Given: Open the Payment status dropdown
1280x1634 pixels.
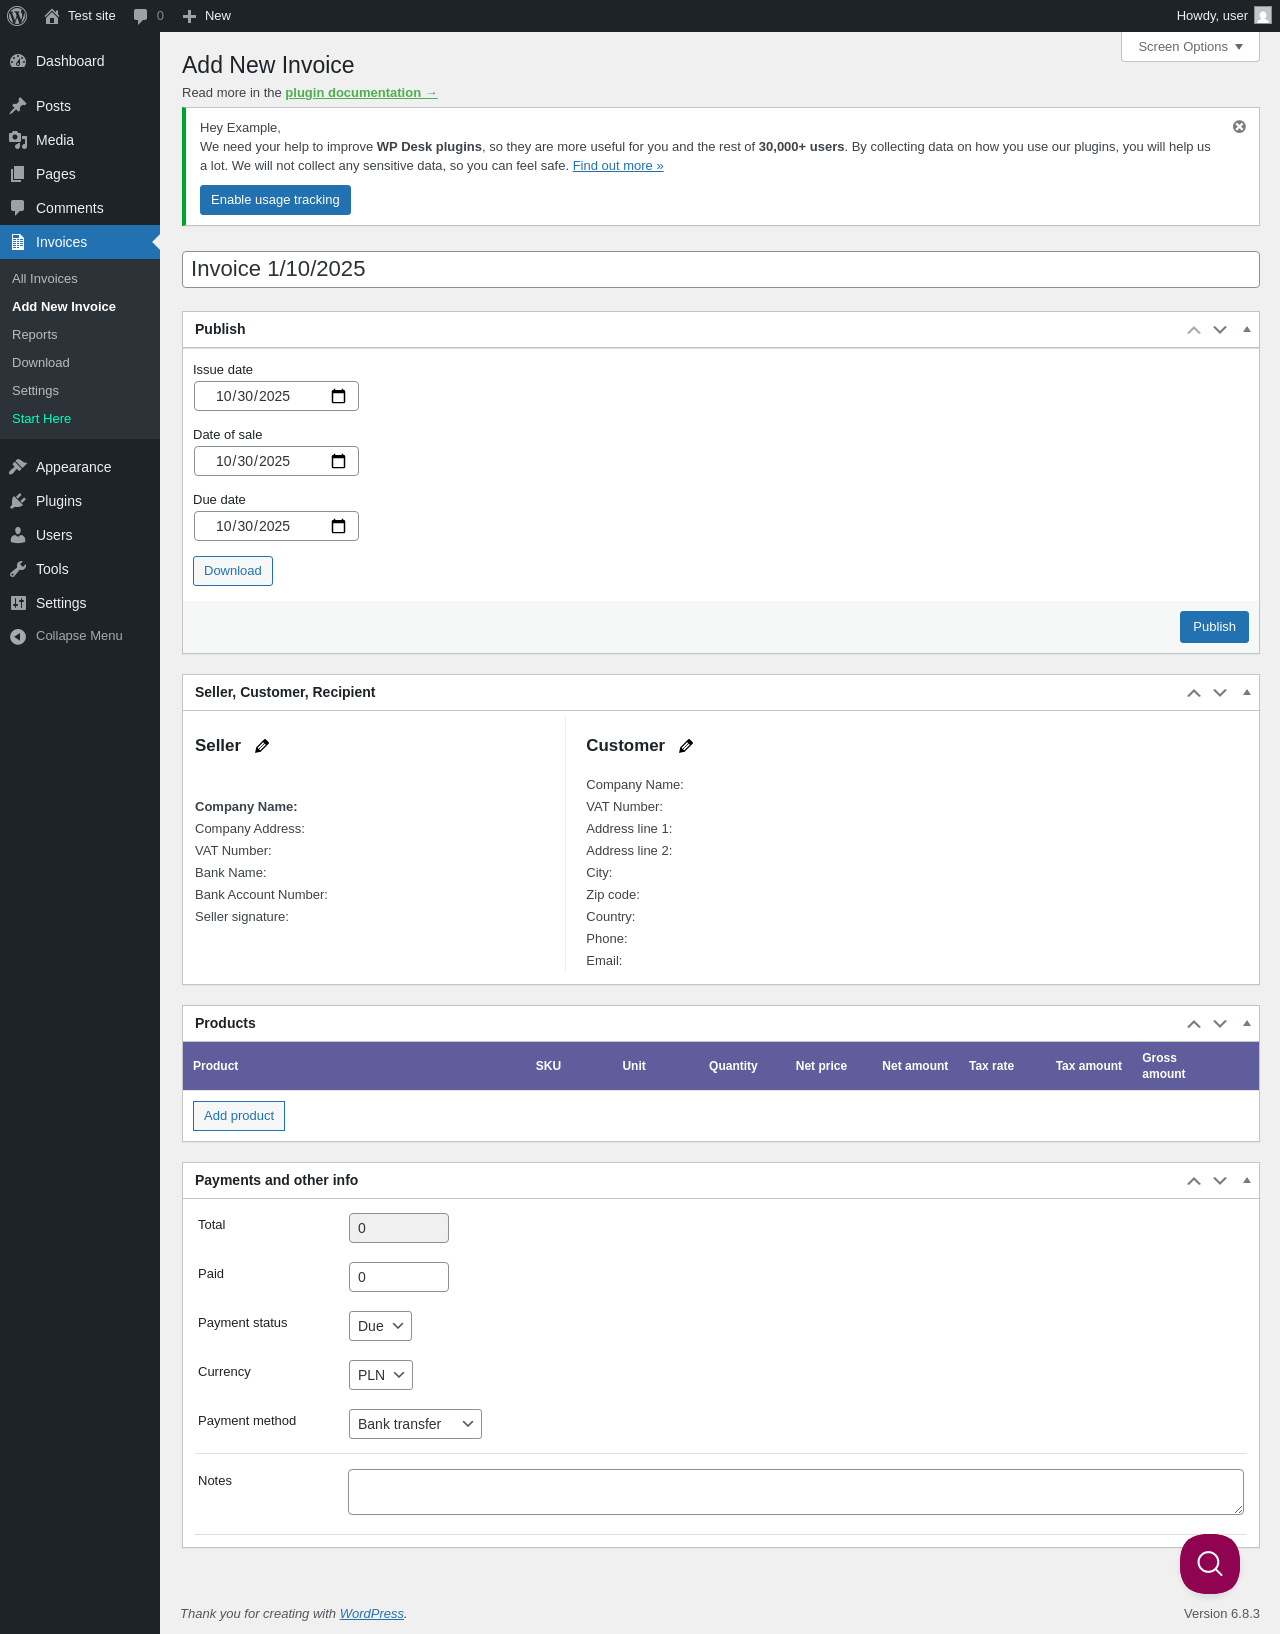Looking at the screenshot, I should 380,1326.
